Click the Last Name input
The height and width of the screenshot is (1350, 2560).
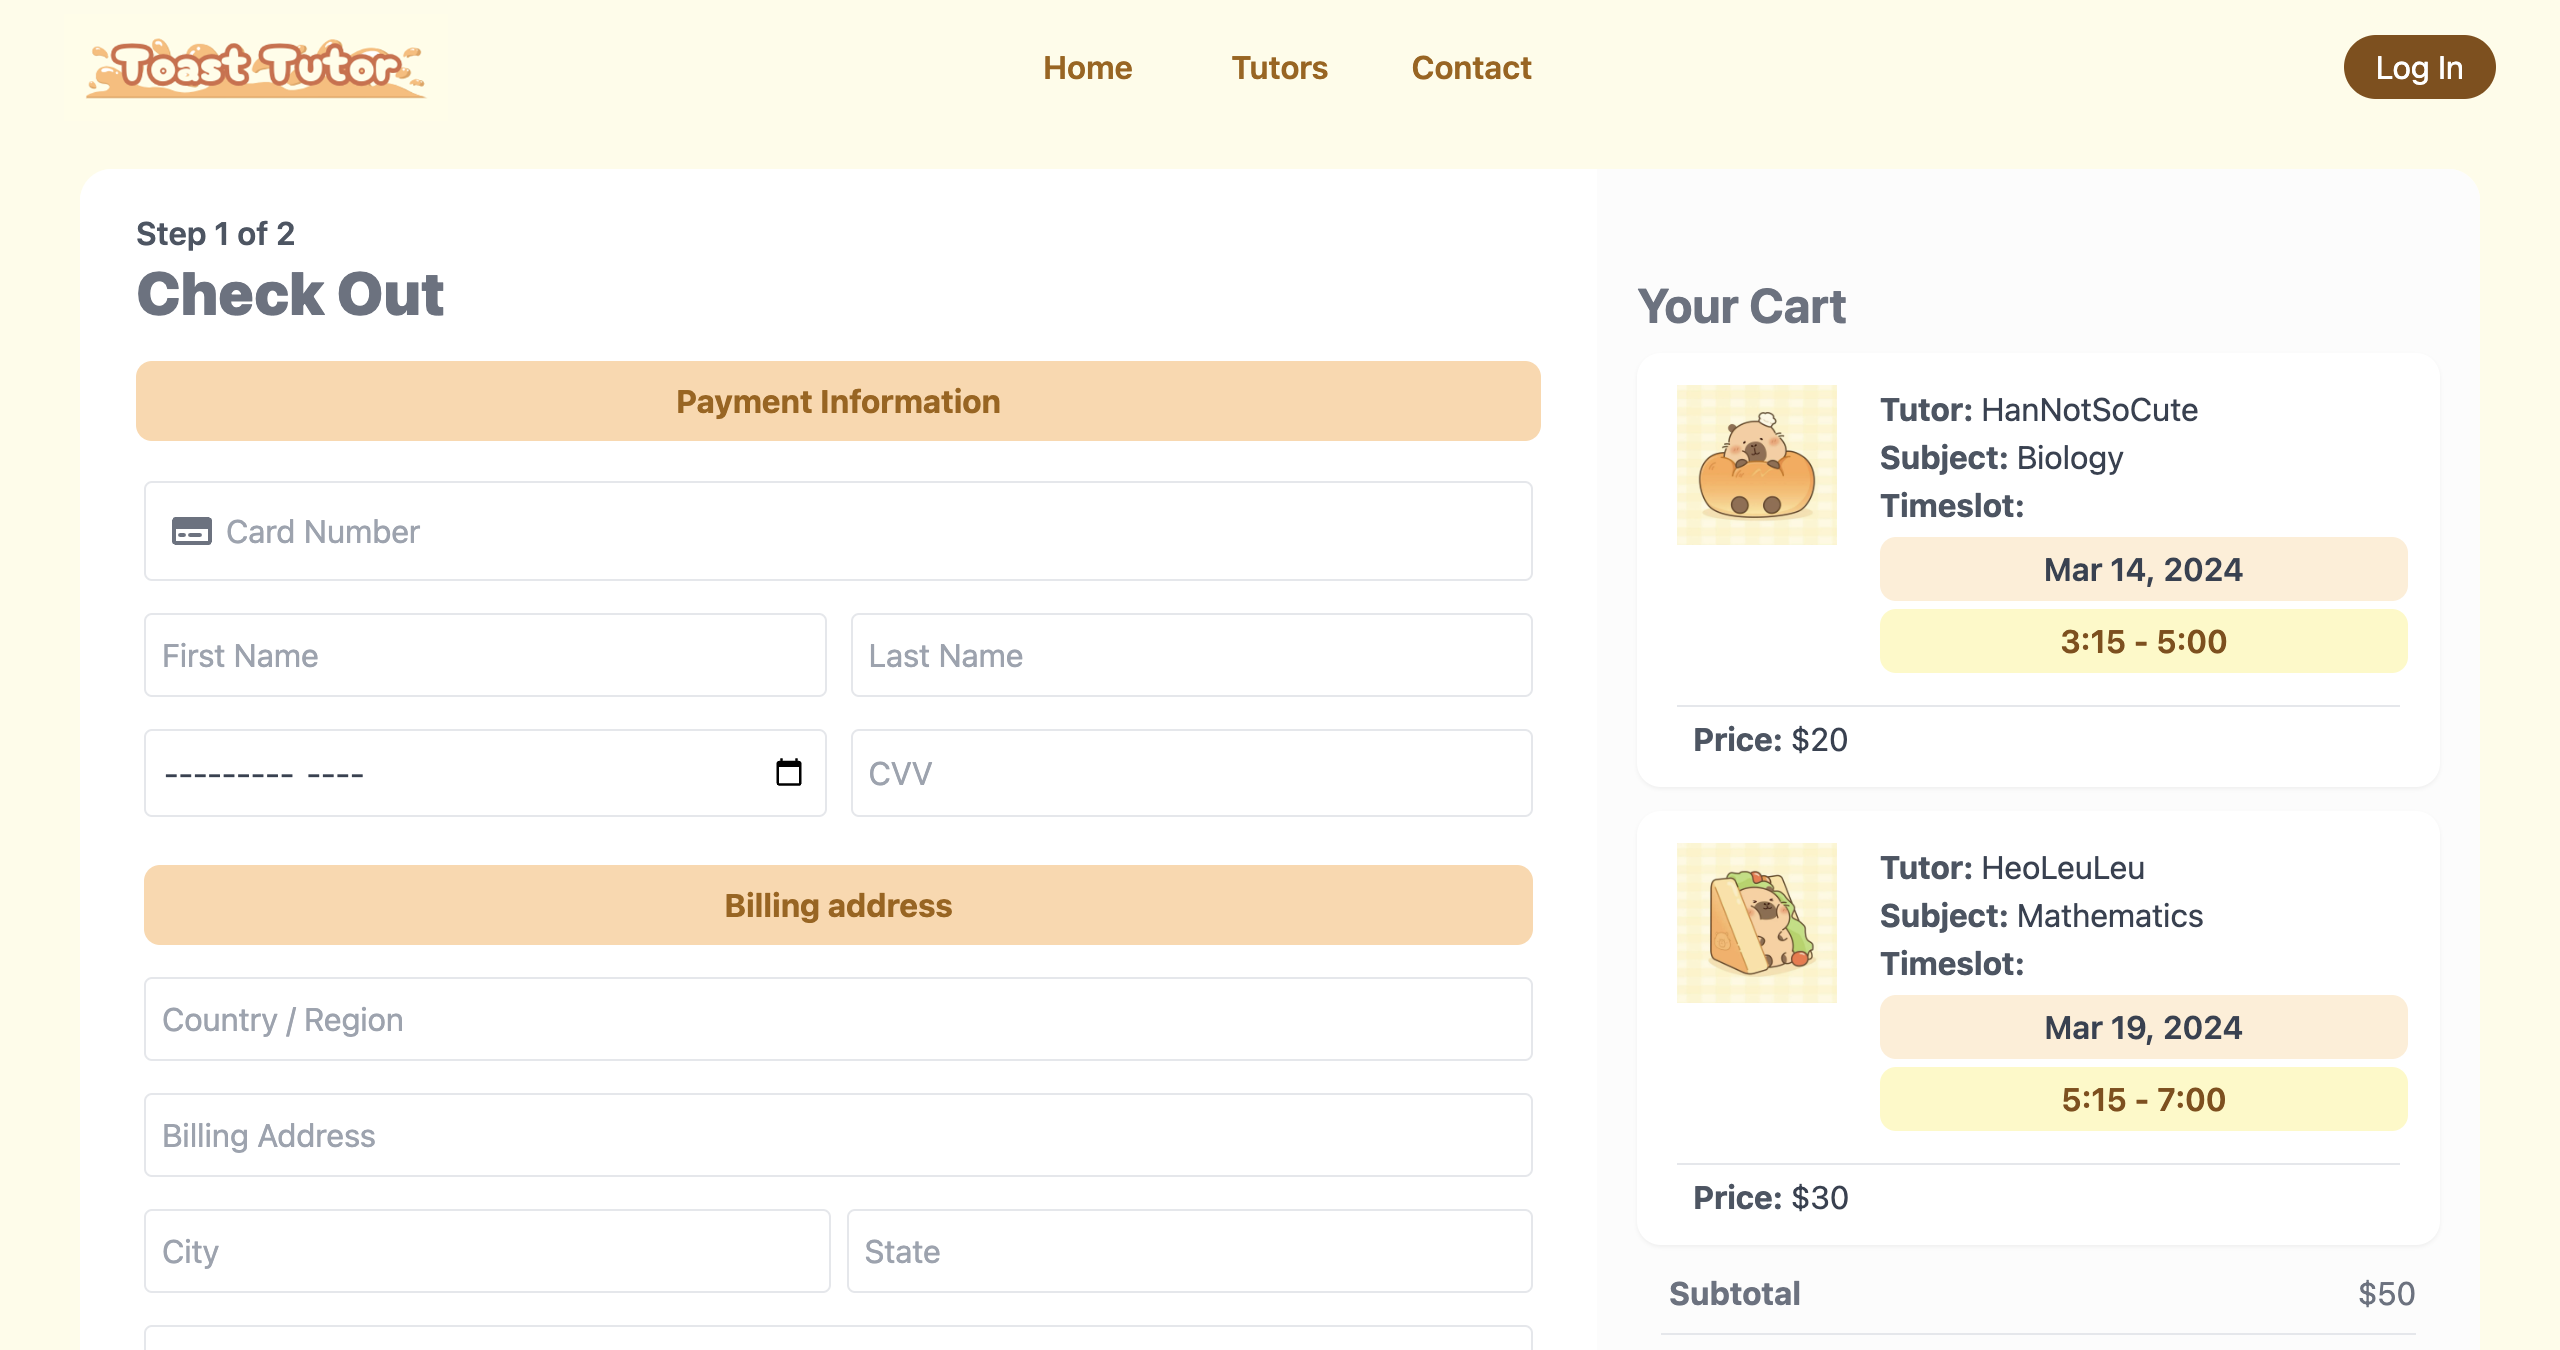pyautogui.click(x=1190, y=656)
